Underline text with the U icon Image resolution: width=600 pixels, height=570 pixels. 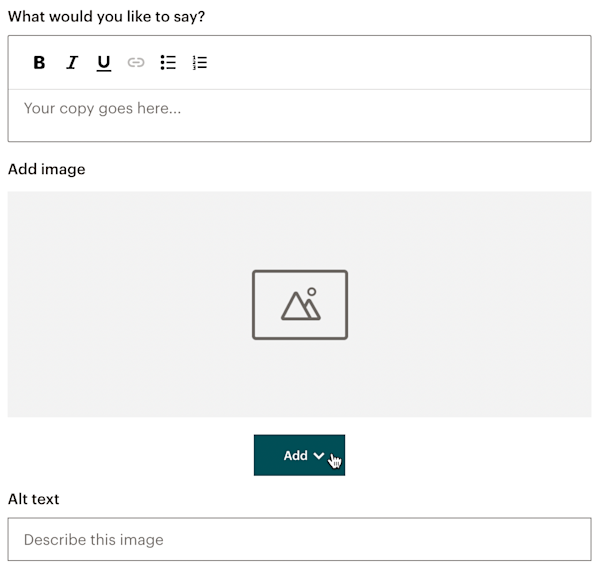[103, 62]
